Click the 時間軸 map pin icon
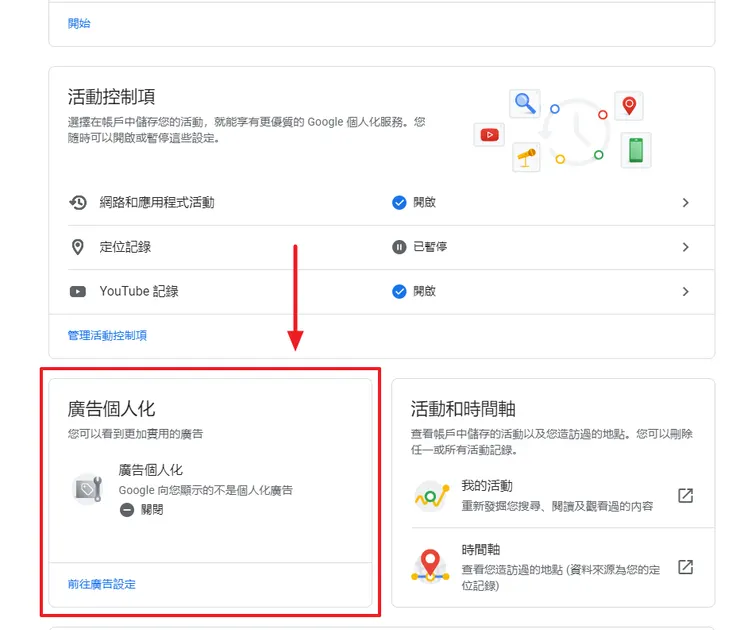The height and width of the screenshot is (630, 740). 430,566
